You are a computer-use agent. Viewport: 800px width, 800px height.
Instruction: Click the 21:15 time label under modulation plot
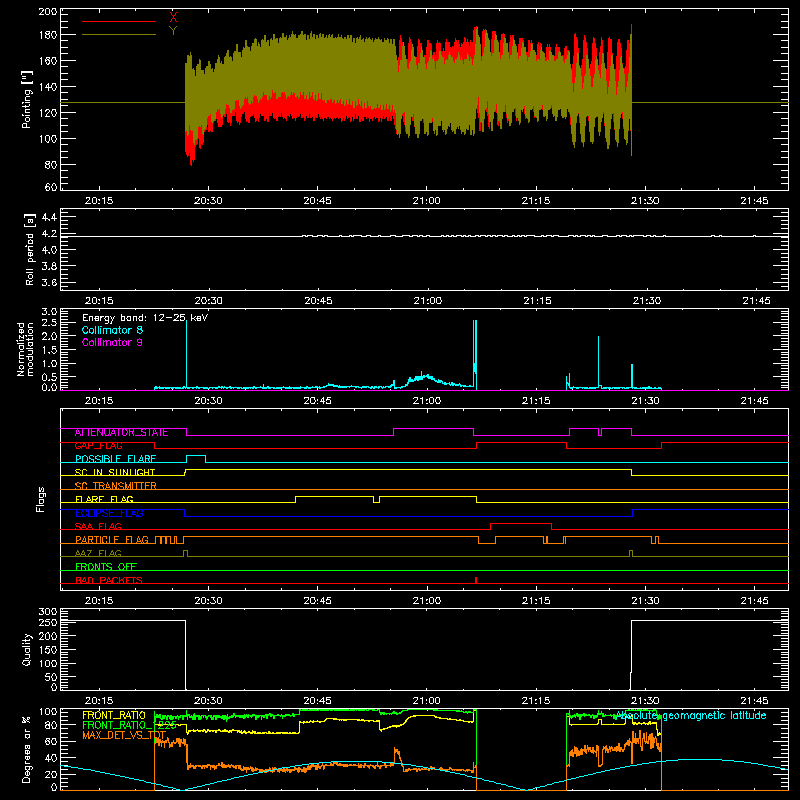[x=536, y=401]
